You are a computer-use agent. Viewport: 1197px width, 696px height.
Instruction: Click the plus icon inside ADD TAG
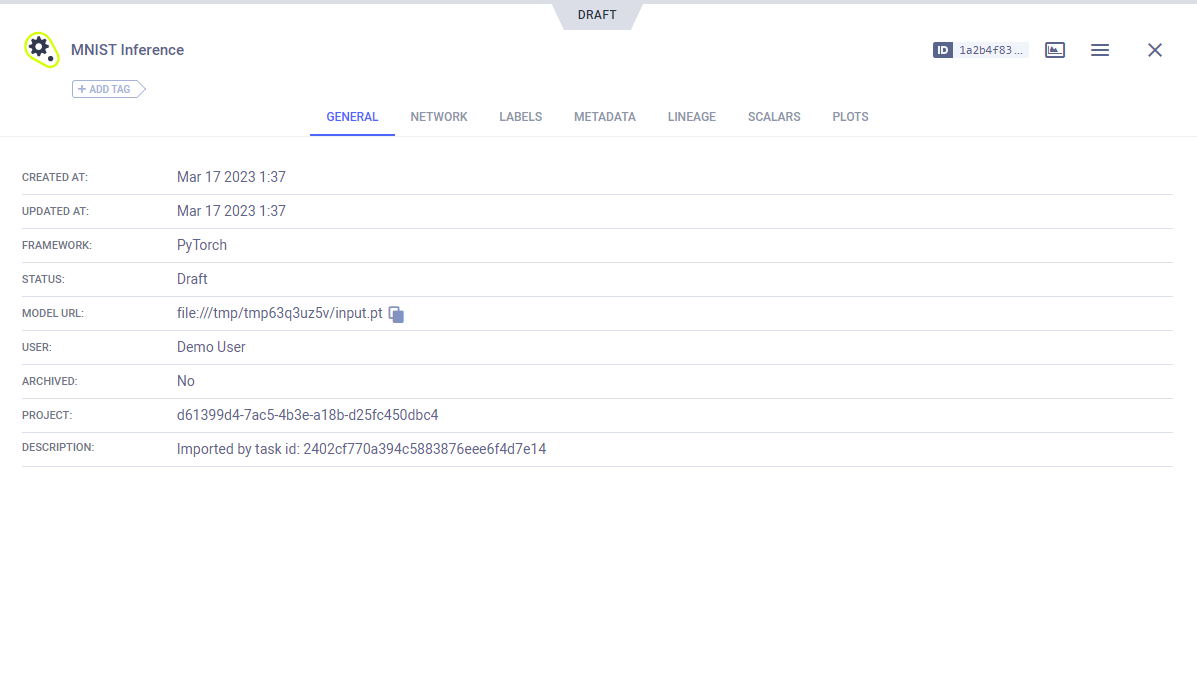(x=84, y=88)
